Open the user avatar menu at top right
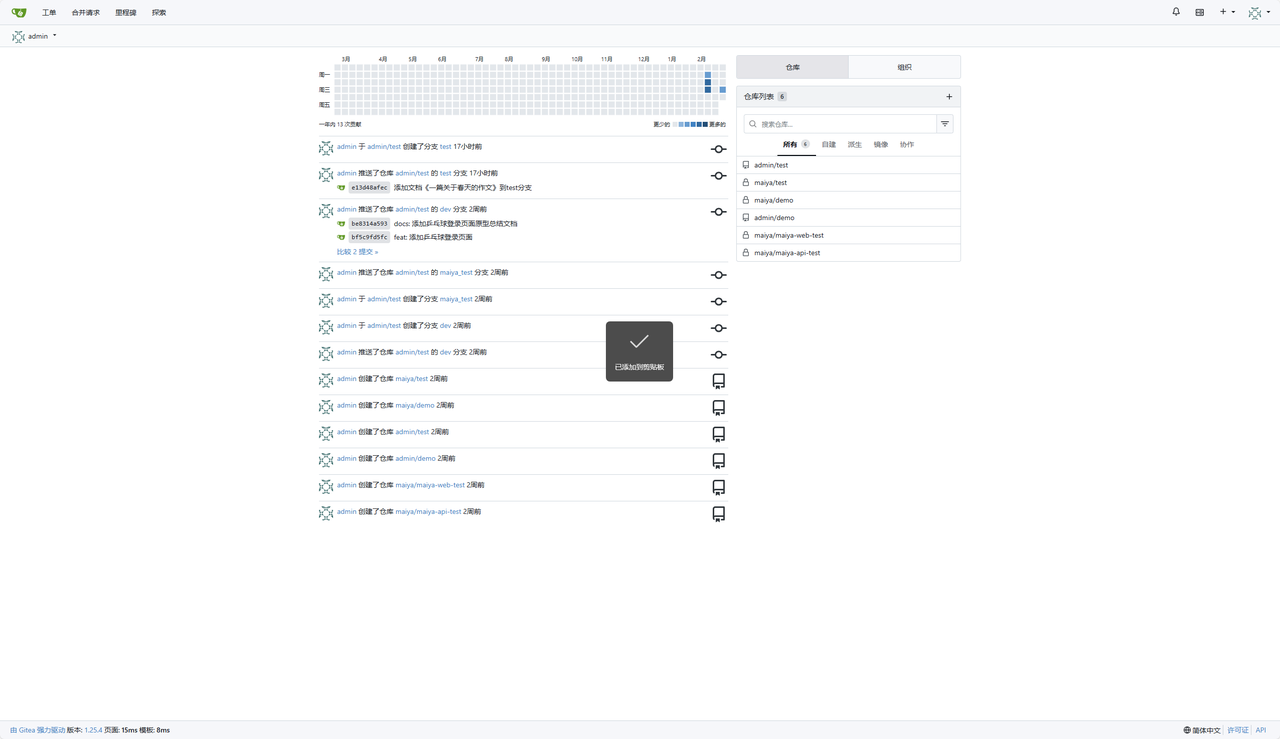This screenshot has height=739, width=1280. coord(1259,13)
